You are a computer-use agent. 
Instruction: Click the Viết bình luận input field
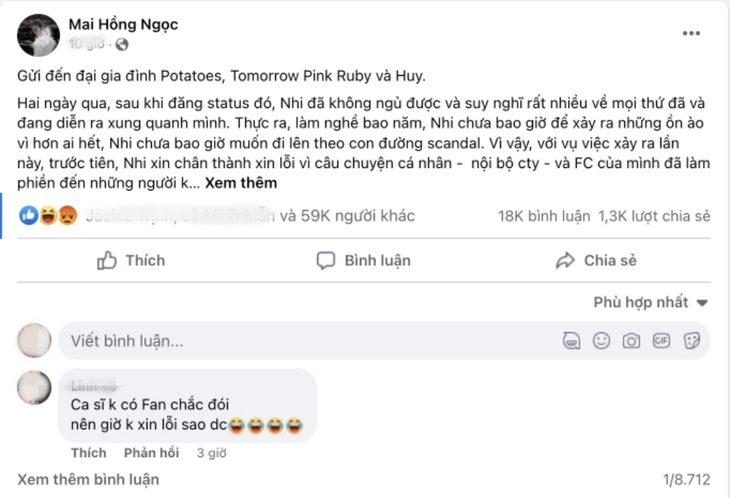click(300, 341)
